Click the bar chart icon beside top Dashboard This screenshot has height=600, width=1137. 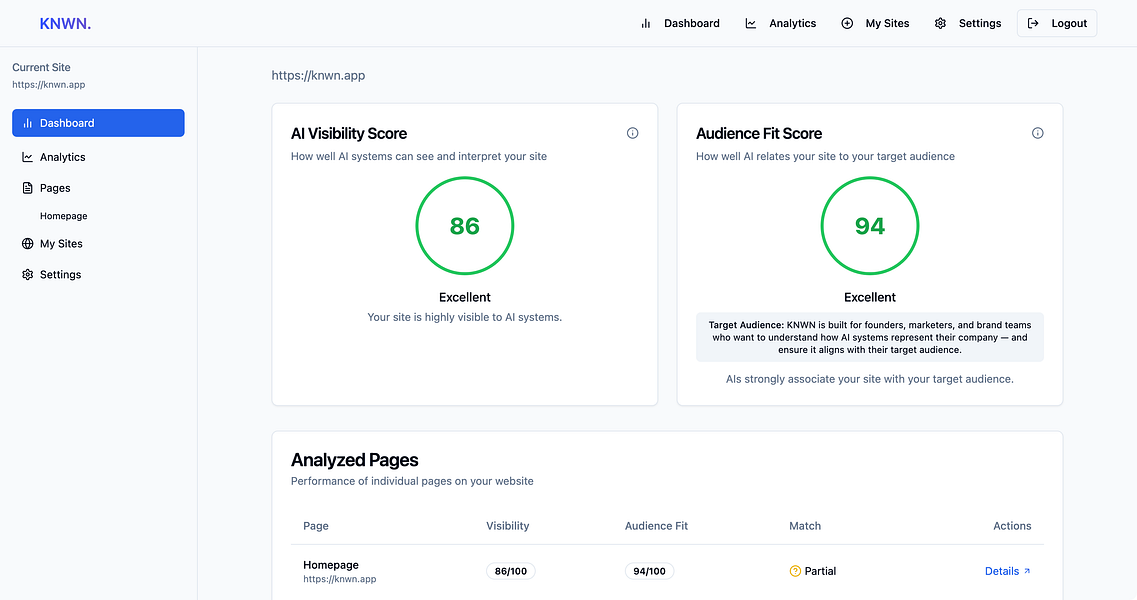[645, 23]
